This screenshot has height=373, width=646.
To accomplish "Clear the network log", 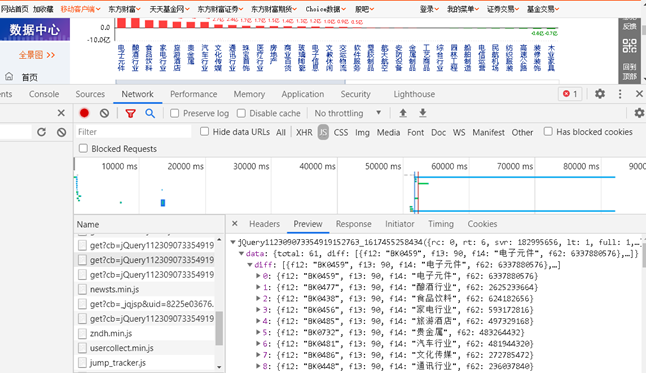I will click(x=105, y=113).
